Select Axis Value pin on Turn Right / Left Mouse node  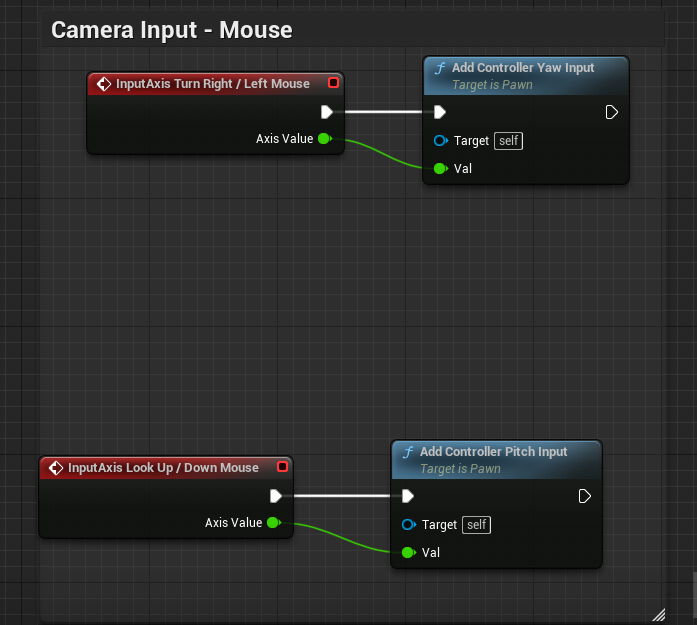click(x=324, y=139)
